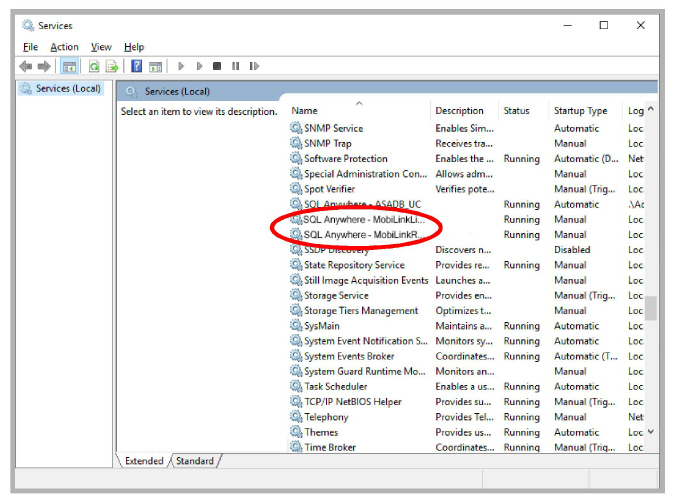Image resolution: width=675 pixels, height=496 pixels.
Task: Select System Events Broker service
Action: tap(349, 356)
